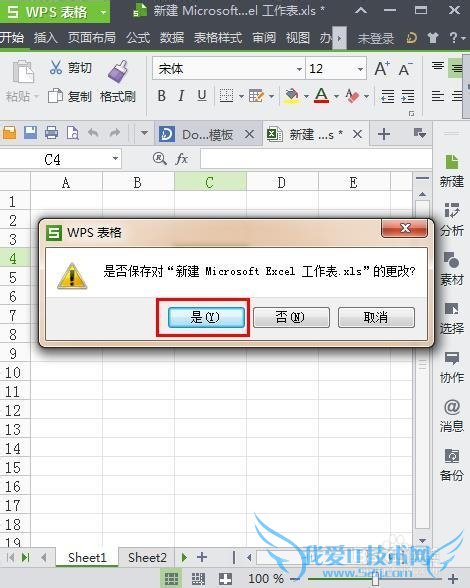Screen dimensions: 470x588
Task: Click 未登录 to sign in
Action: (376, 38)
